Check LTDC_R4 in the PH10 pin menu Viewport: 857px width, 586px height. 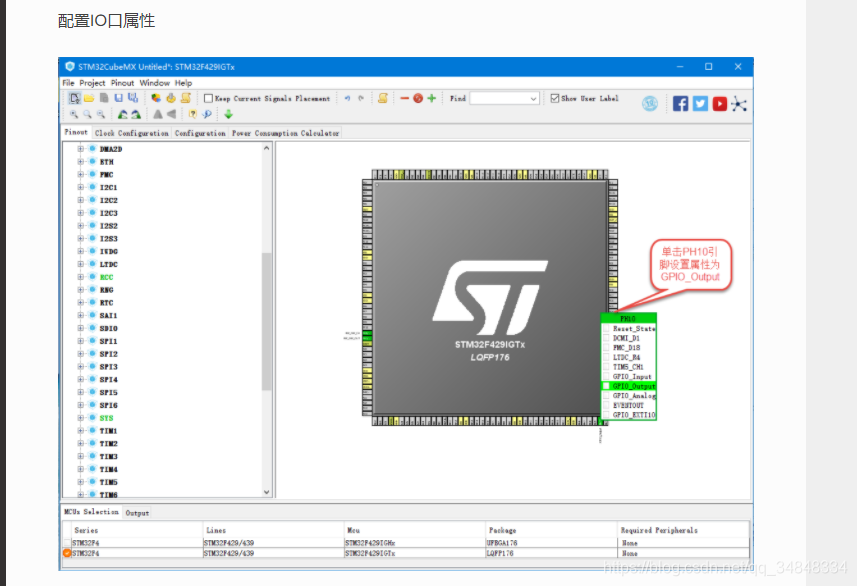[606, 358]
